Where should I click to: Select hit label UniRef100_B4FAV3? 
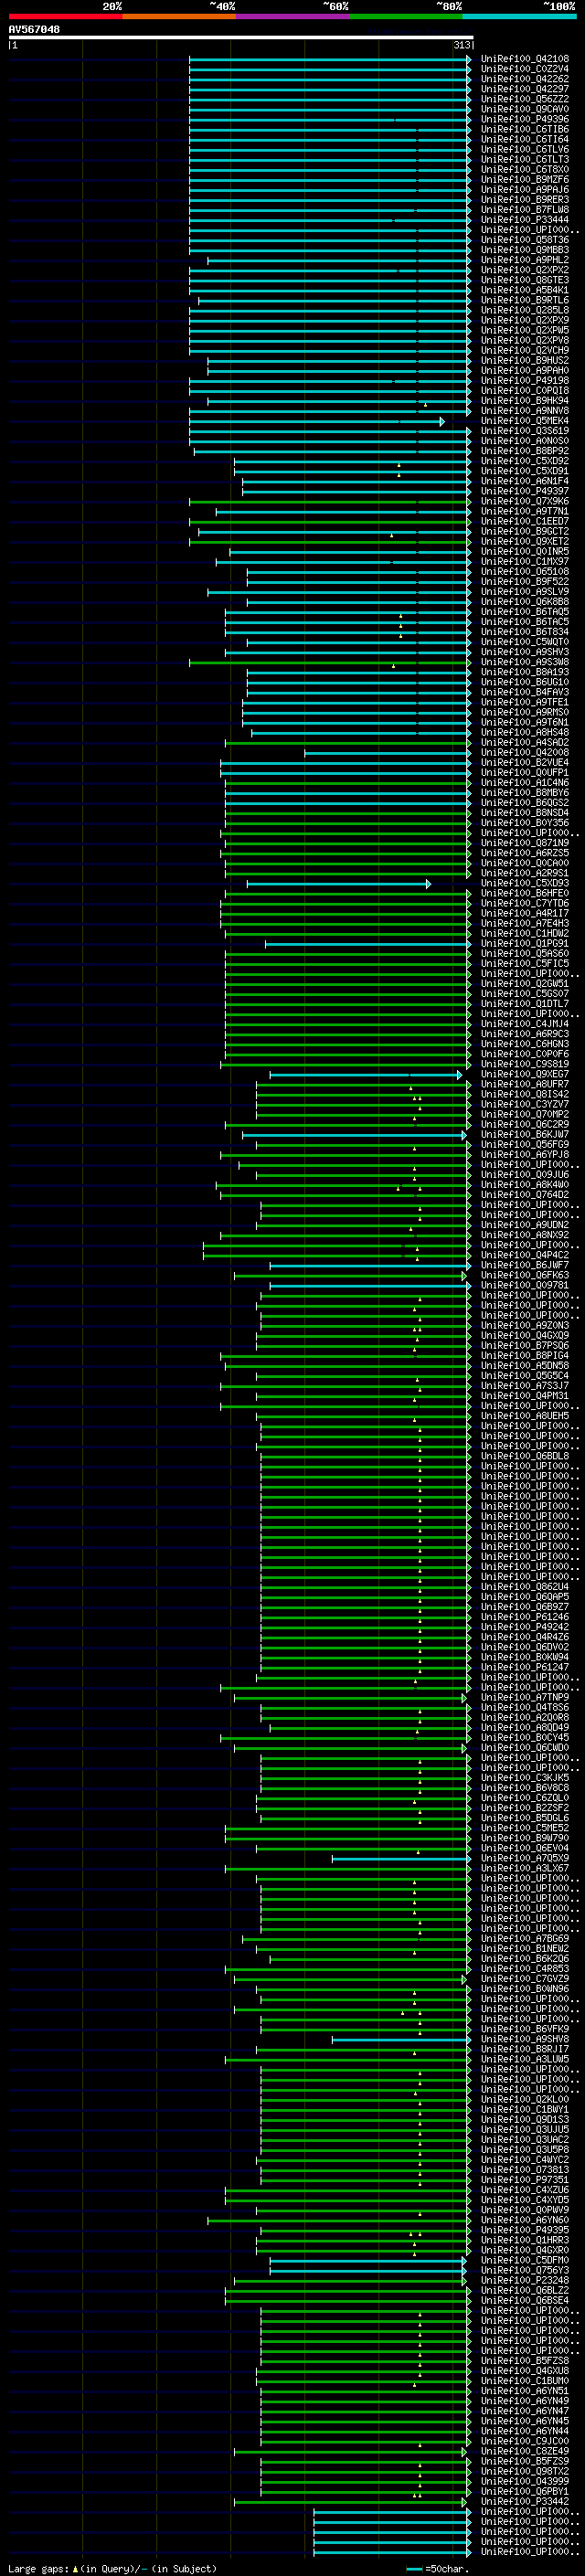(525, 692)
